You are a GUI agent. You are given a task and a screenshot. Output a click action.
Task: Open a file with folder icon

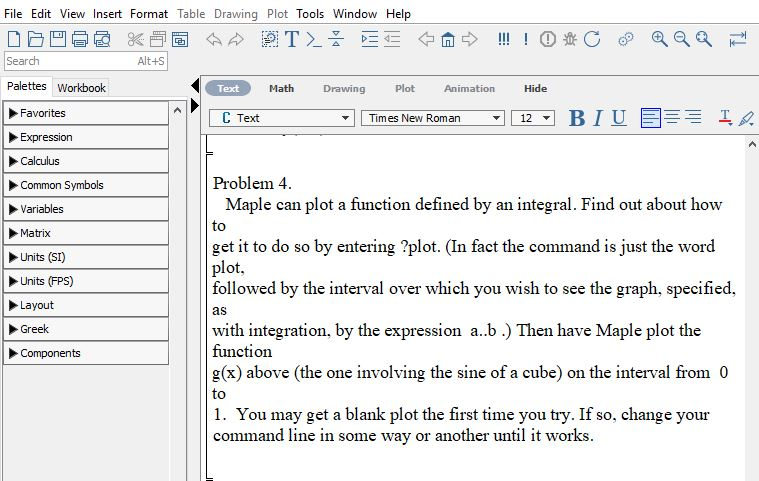tap(35, 39)
